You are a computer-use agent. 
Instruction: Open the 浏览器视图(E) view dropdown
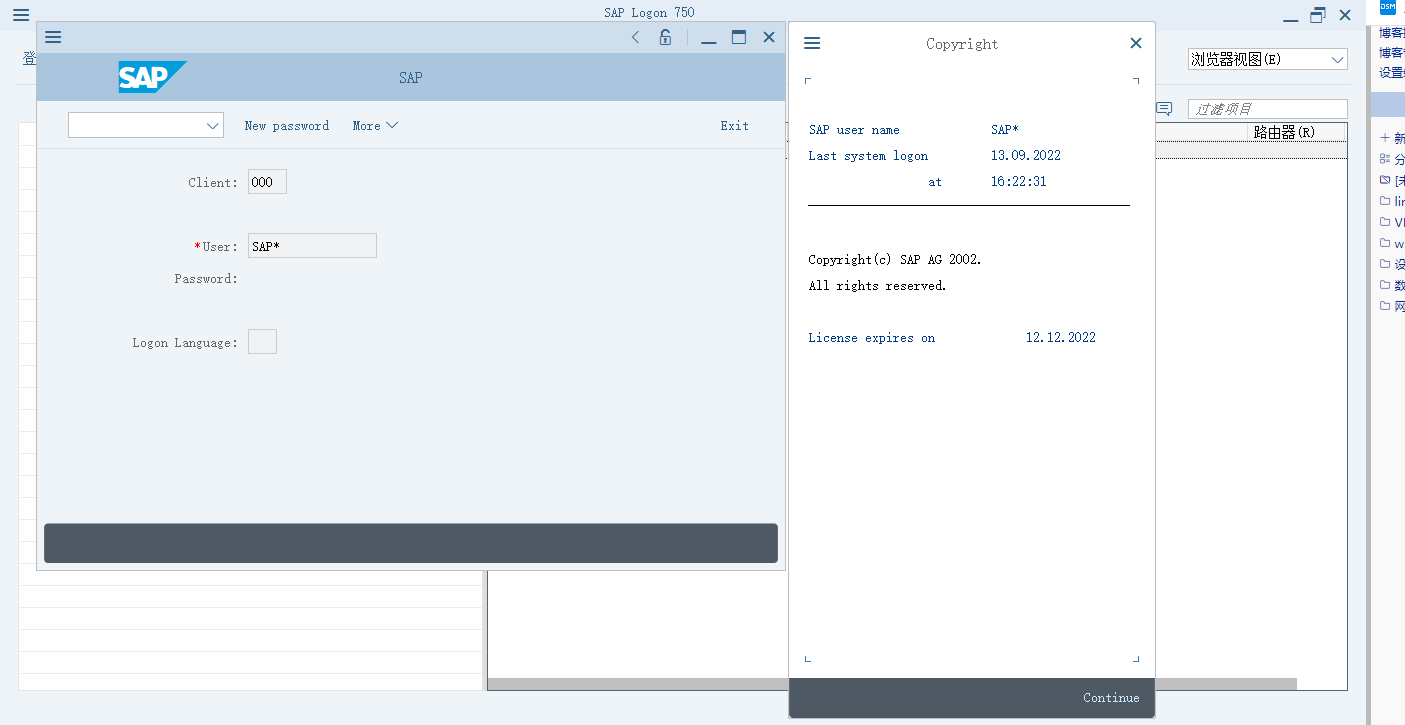click(1267, 59)
